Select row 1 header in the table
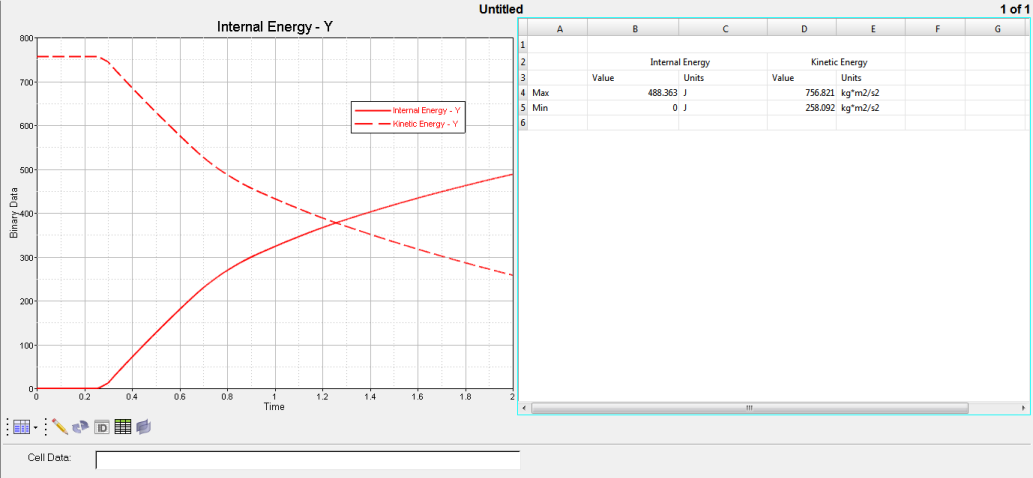The image size is (1033, 478). 524,45
